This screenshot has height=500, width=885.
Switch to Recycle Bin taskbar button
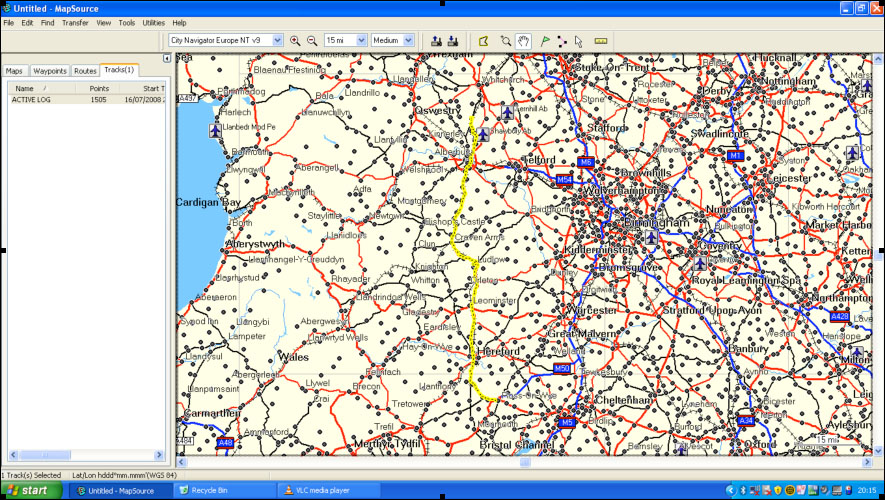pyautogui.click(x=225, y=490)
